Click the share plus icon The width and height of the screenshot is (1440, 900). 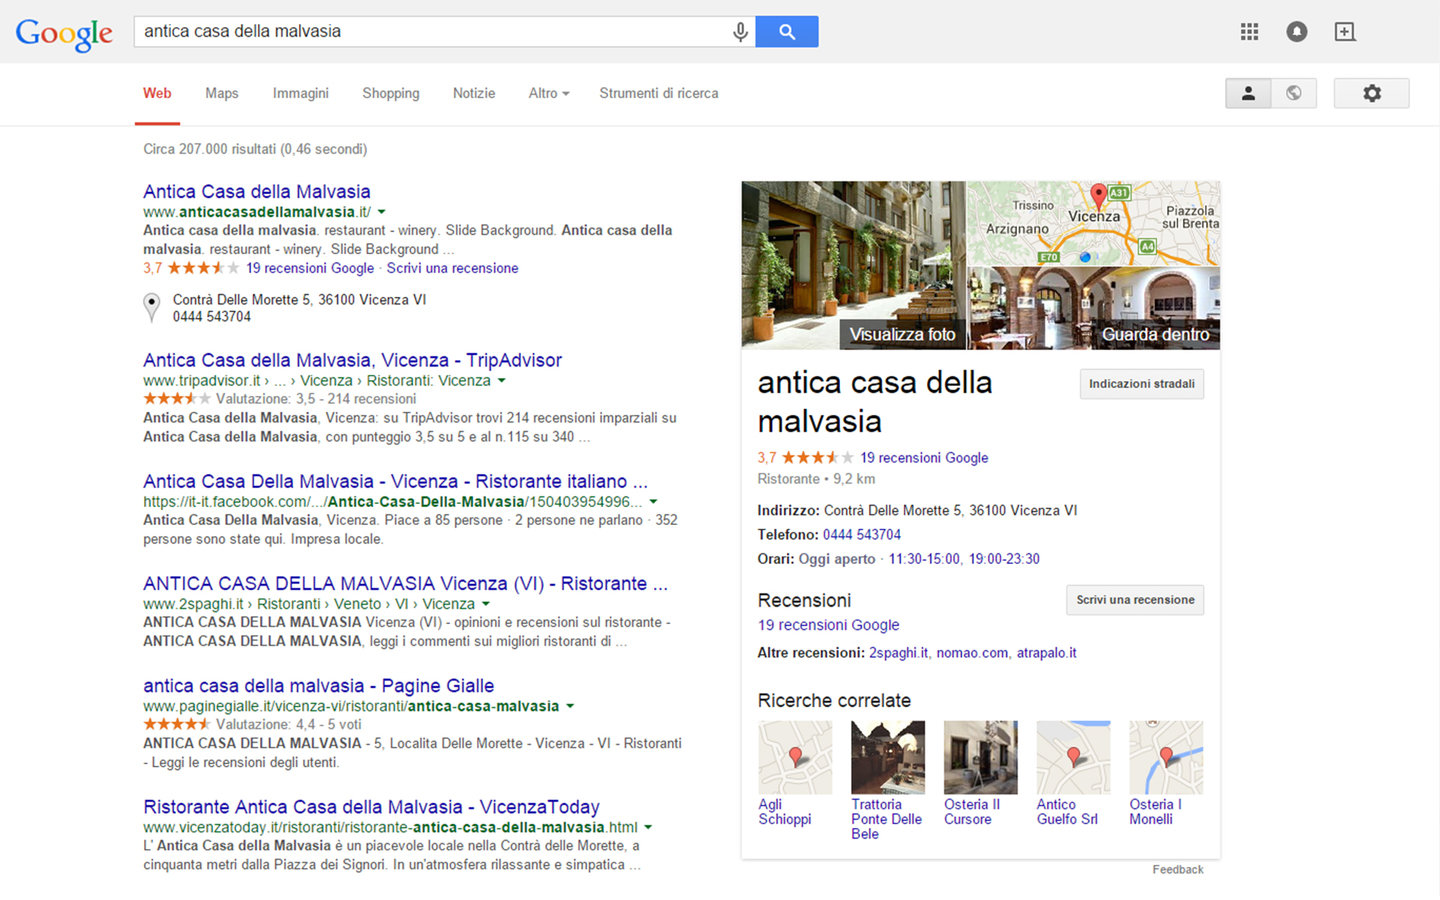1345,32
